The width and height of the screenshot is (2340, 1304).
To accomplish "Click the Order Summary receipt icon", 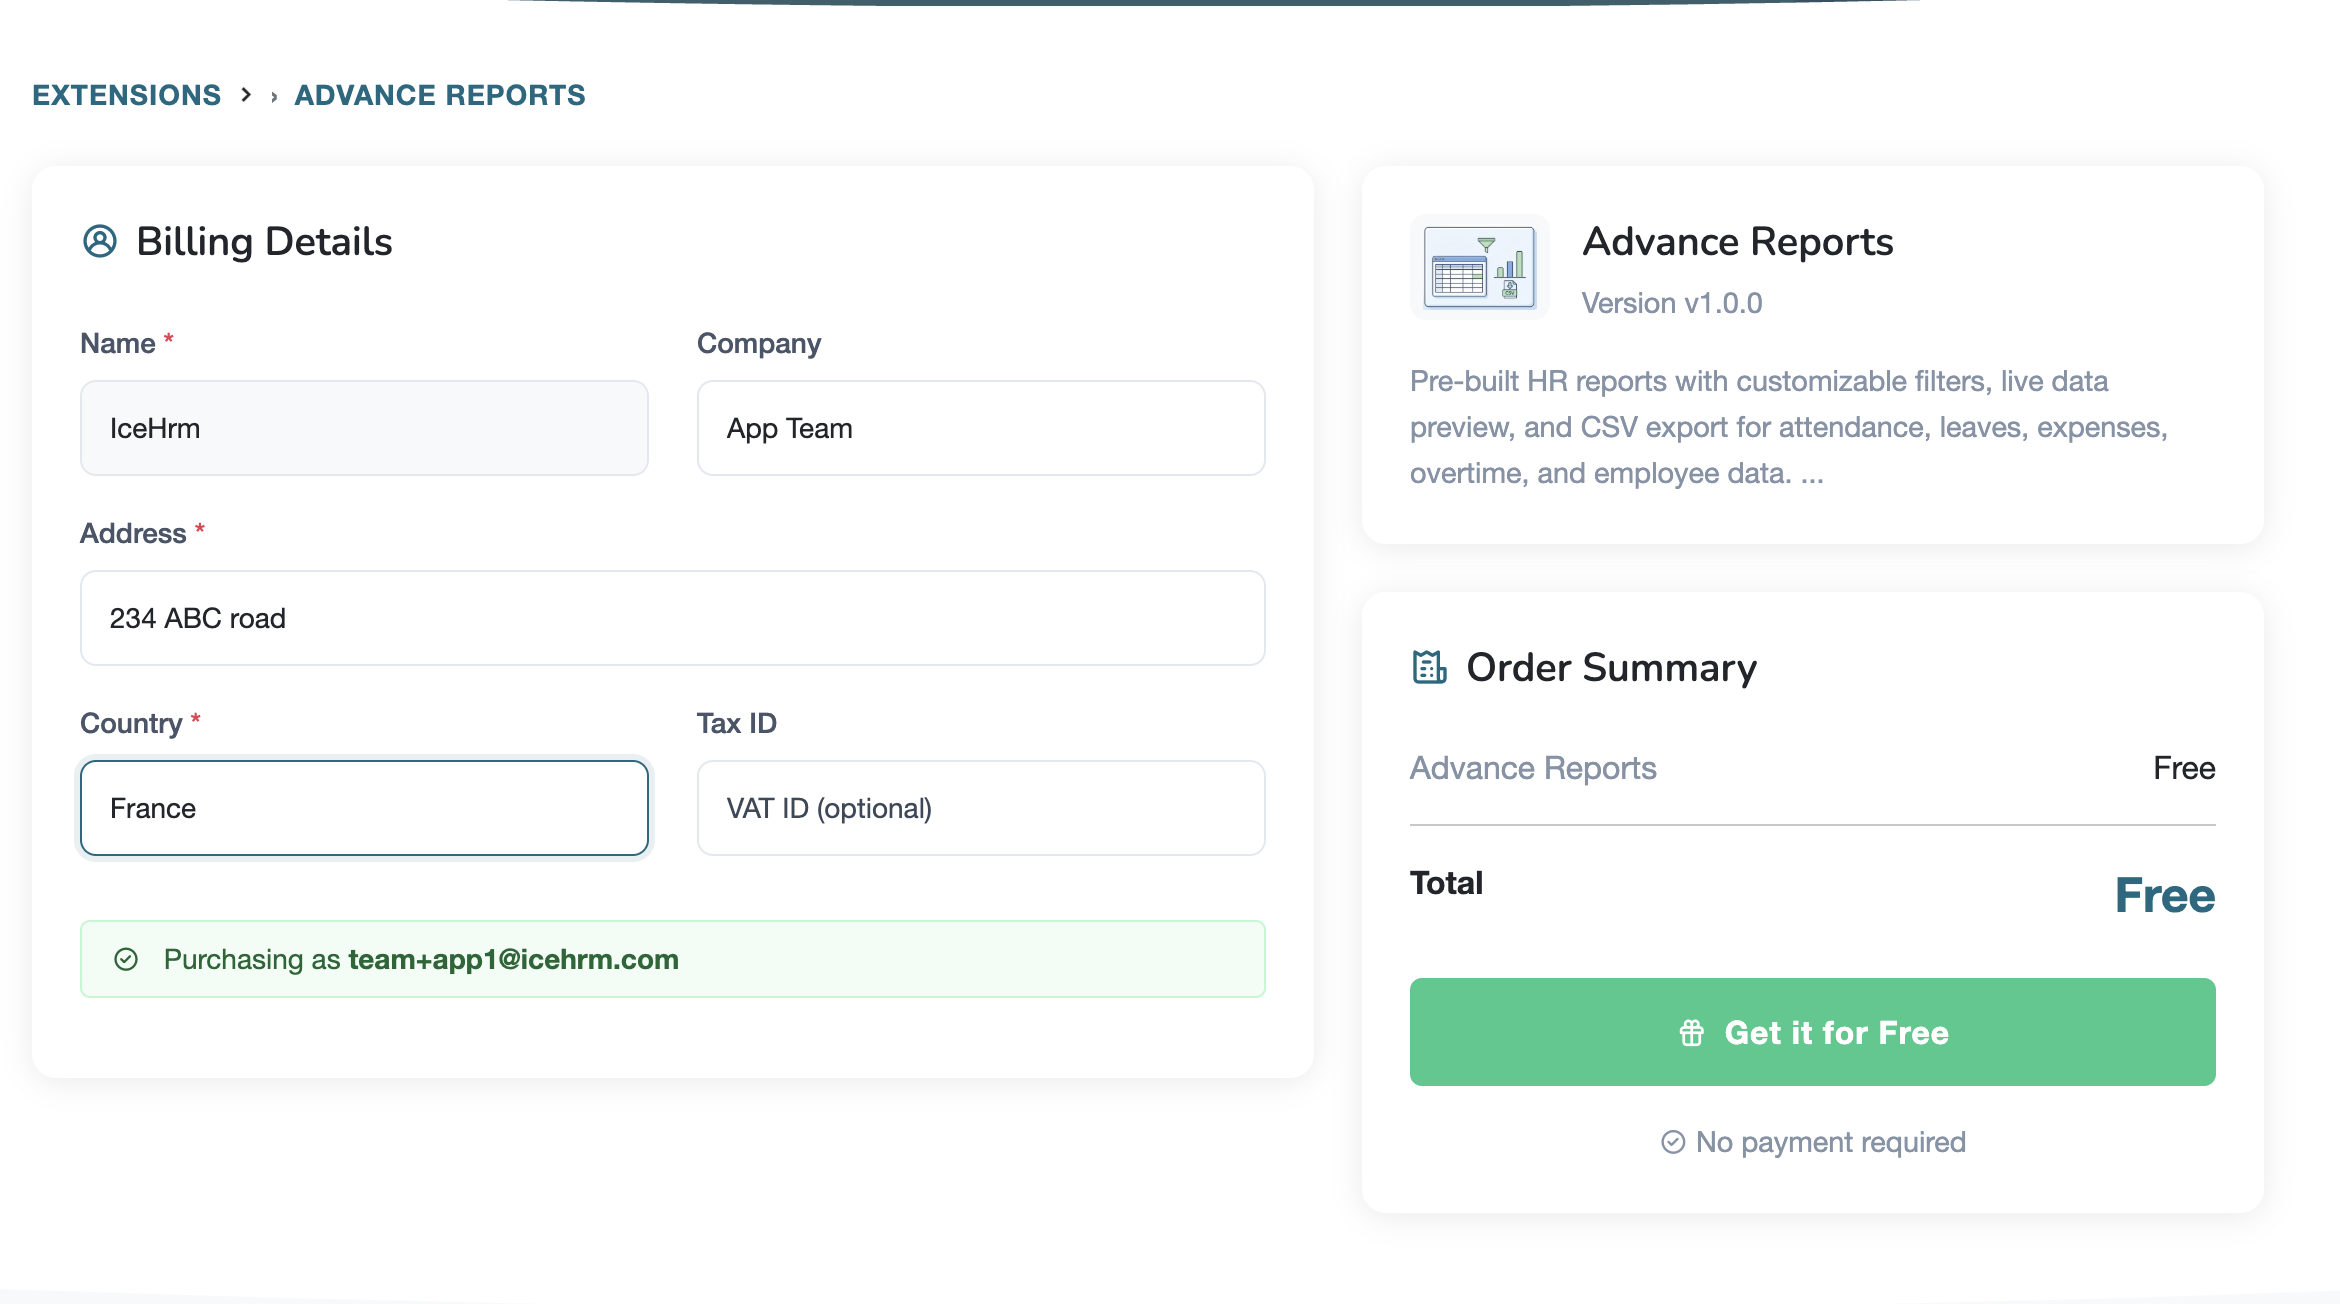I will 1429,667.
